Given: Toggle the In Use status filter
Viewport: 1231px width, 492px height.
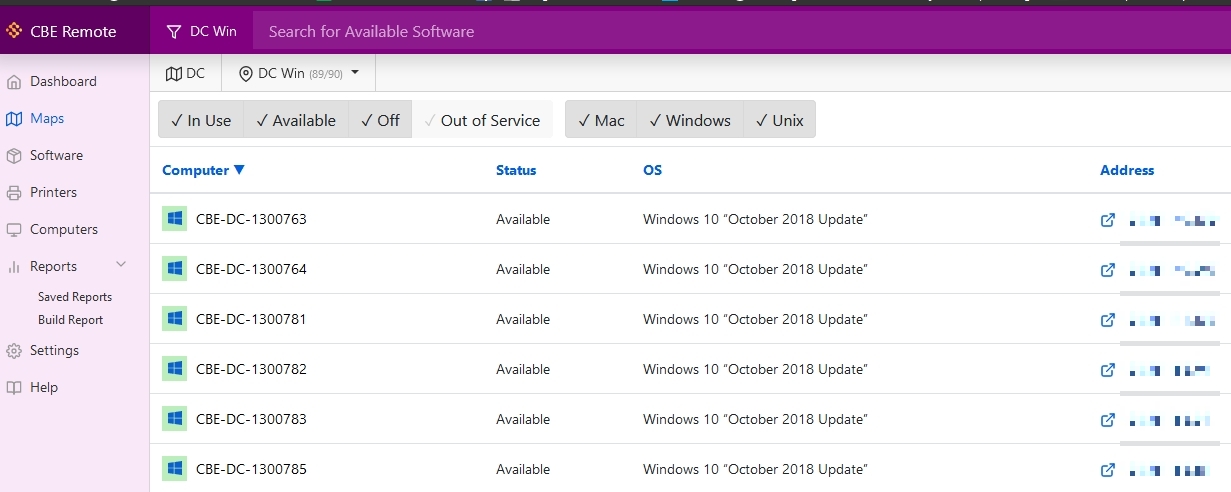Looking at the screenshot, I should tap(201, 120).
